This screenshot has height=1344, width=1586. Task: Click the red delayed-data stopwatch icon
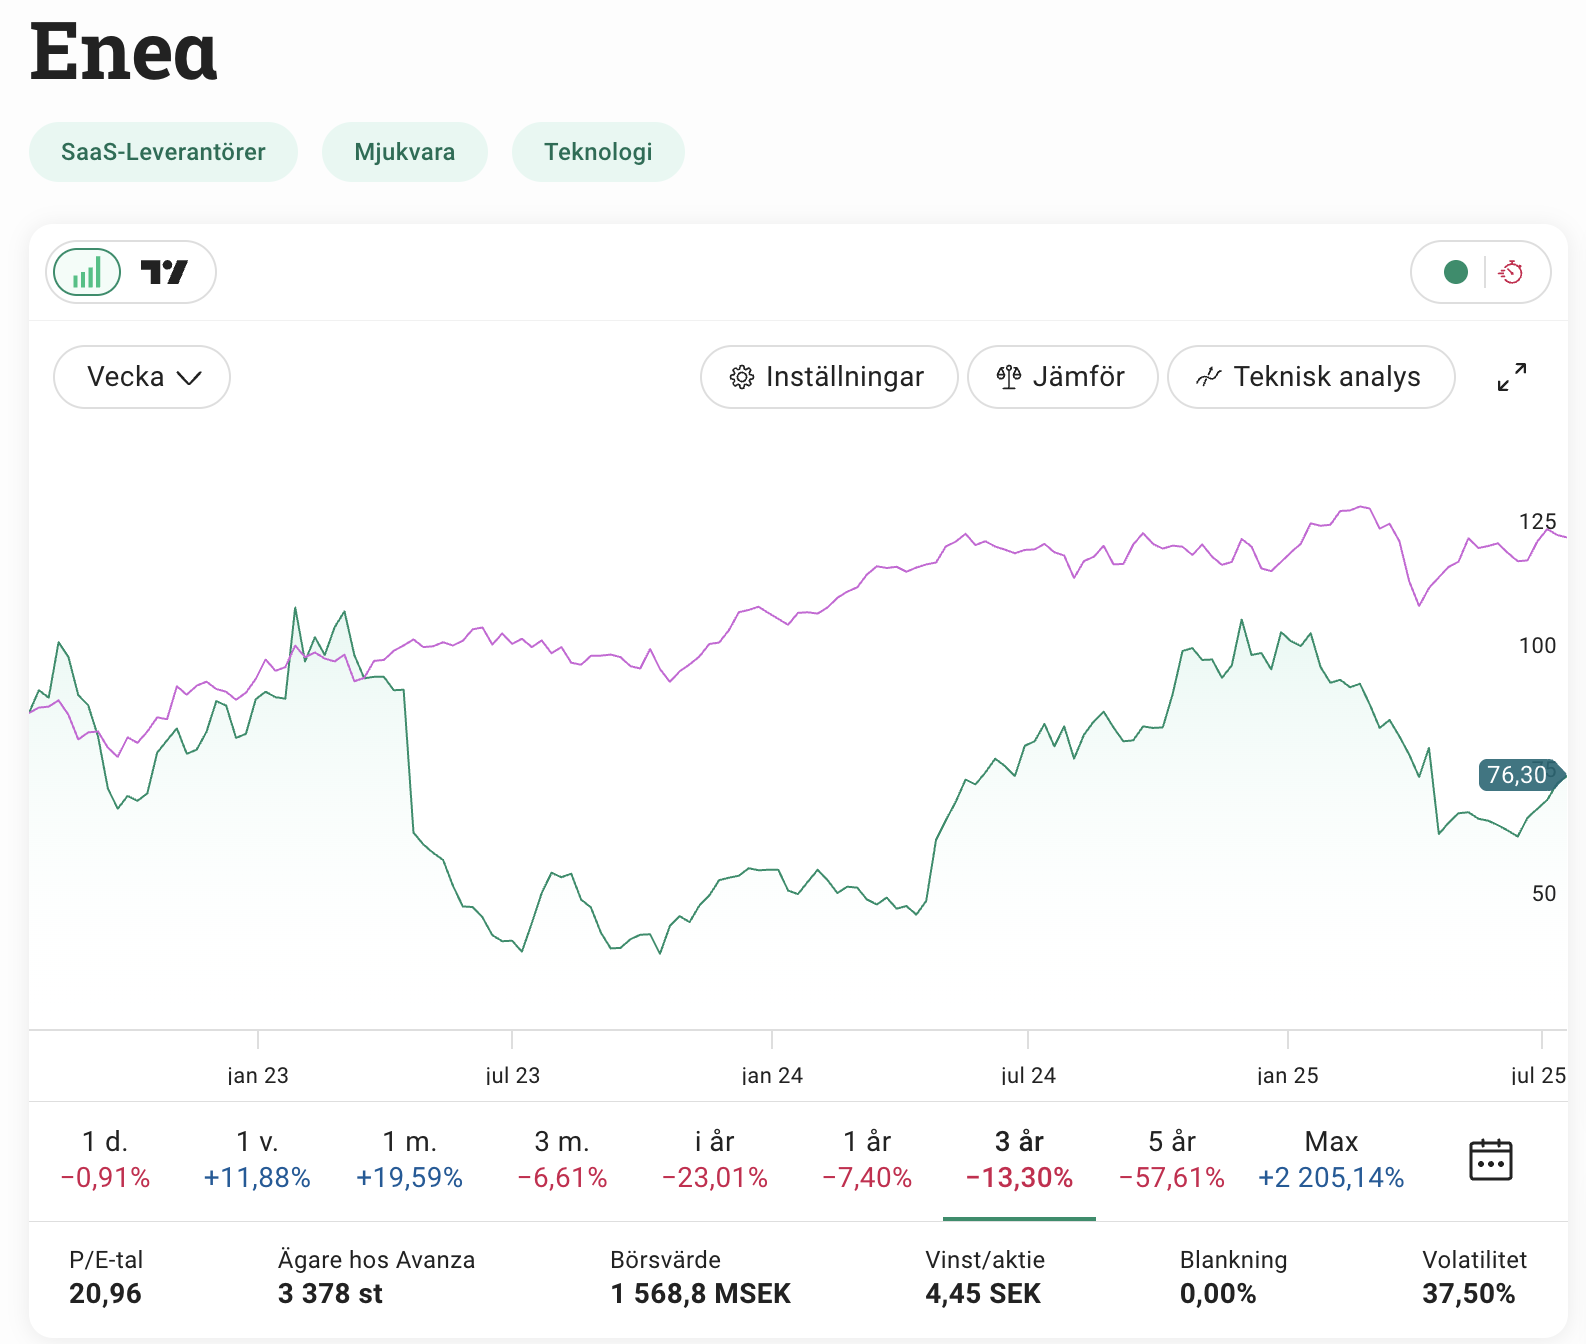[x=1511, y=272]
